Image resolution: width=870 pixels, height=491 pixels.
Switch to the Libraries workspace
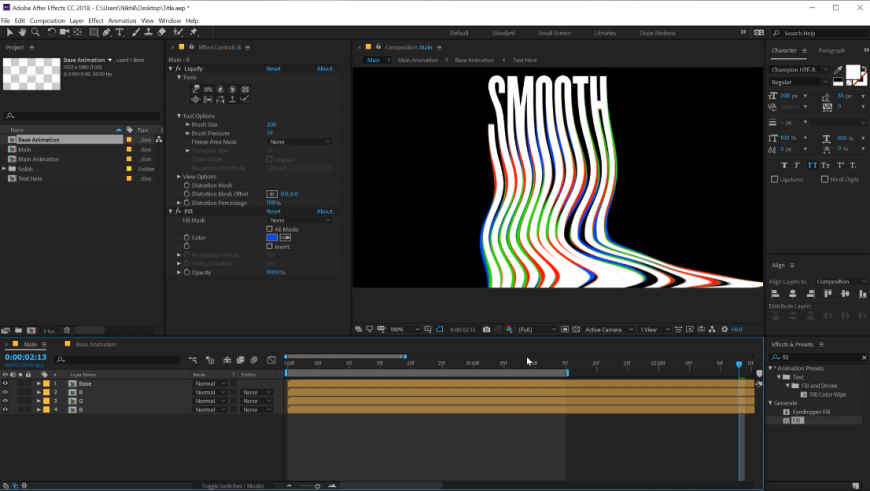(x=605, y=33)
